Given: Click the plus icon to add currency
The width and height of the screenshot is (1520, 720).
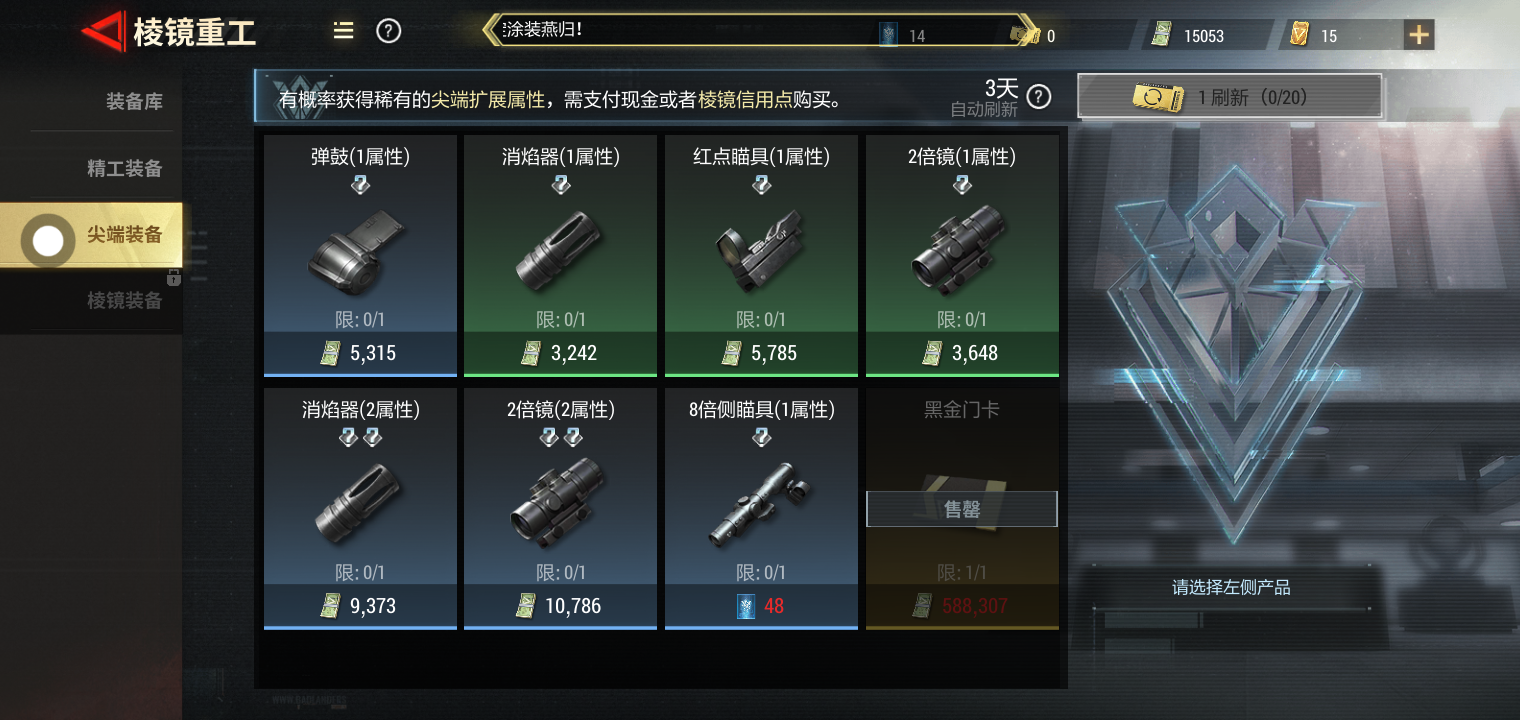Looking at the screenshot, I should pos(1419,35).
